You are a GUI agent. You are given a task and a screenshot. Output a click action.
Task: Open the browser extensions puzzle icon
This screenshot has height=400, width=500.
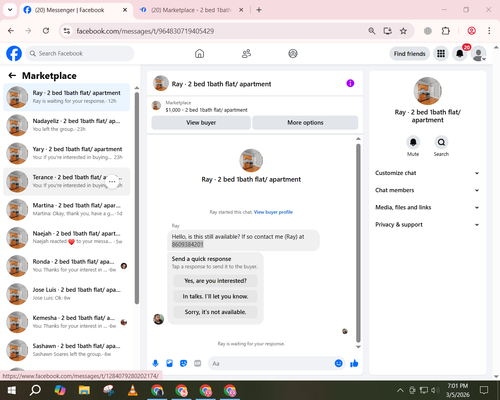point(446,31)
